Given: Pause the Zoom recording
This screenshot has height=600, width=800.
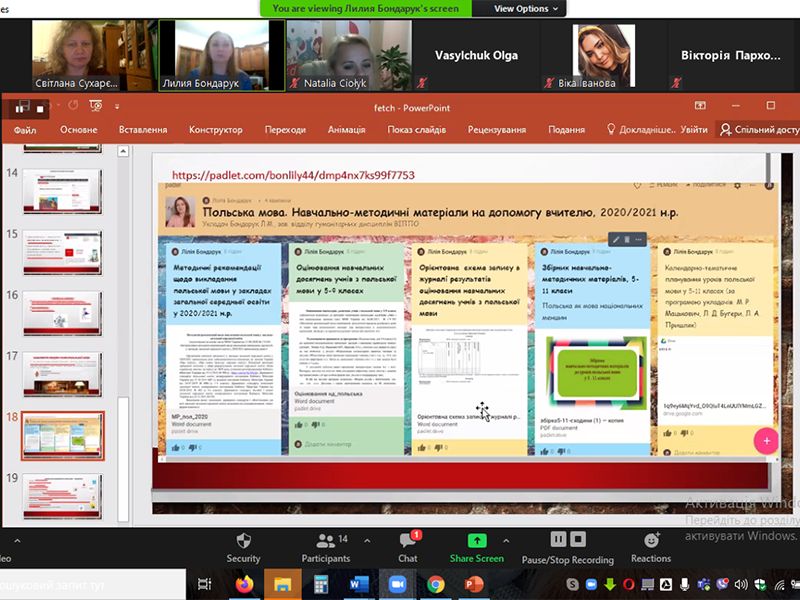Looking at the screenshot, I should click(558, 539).
